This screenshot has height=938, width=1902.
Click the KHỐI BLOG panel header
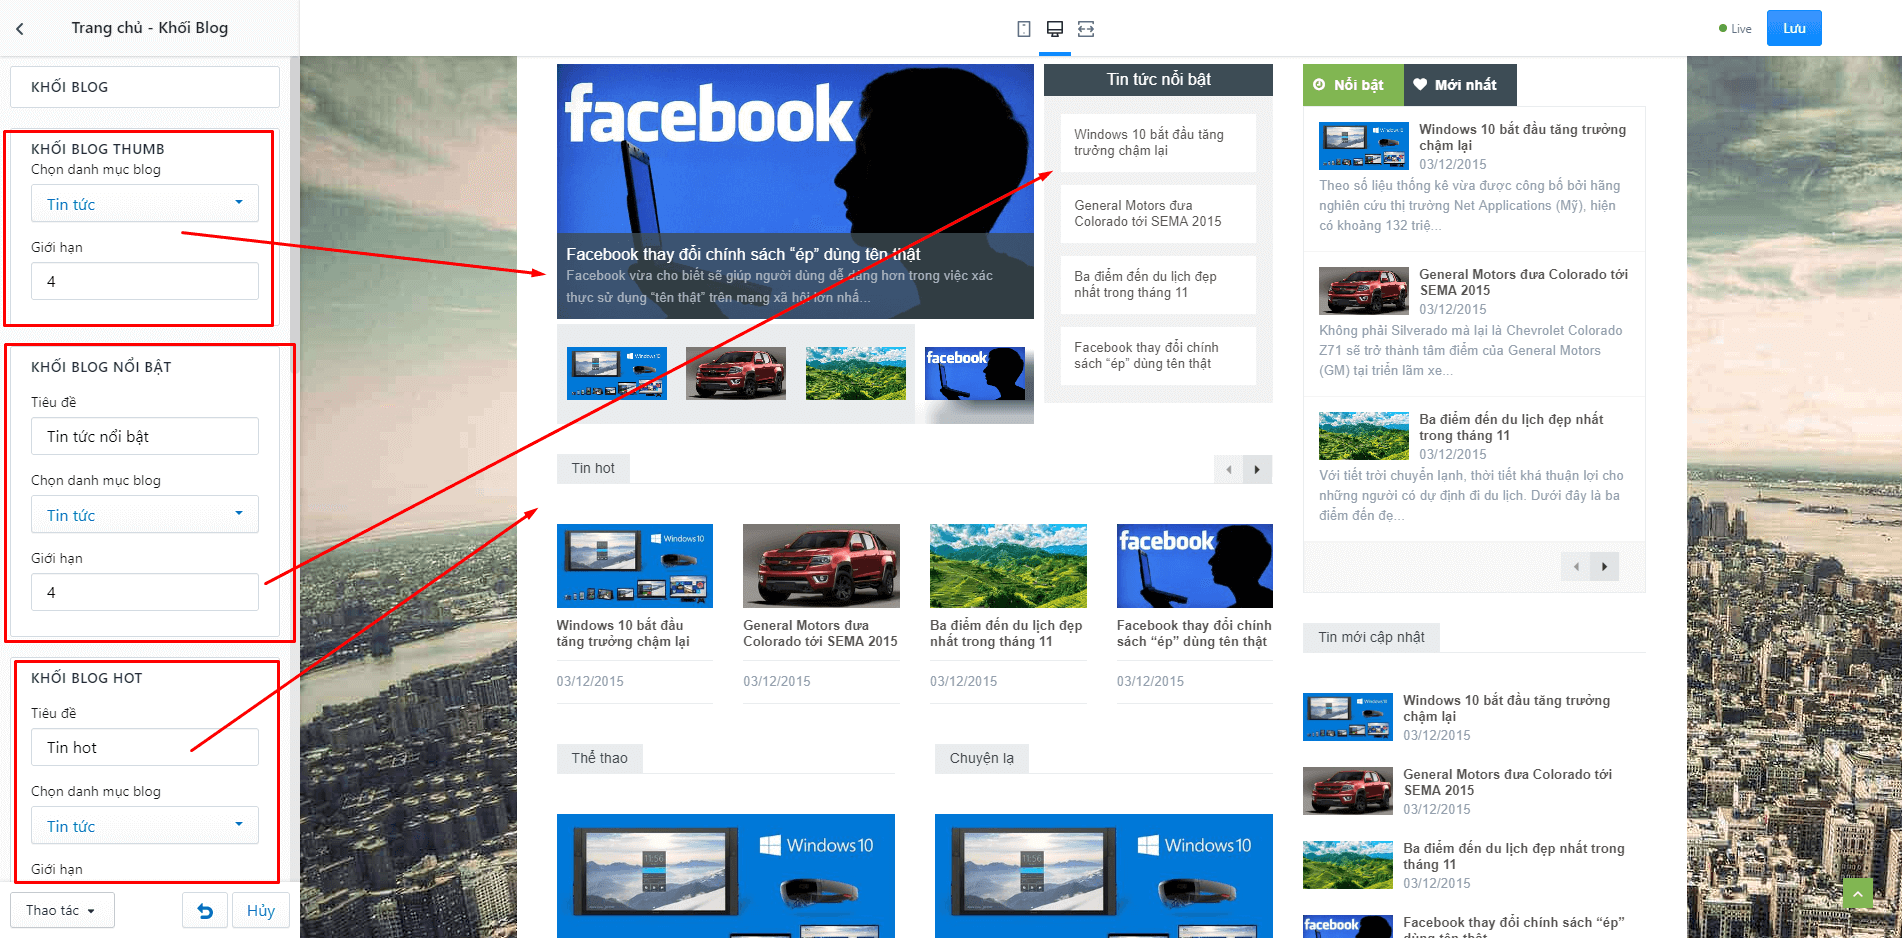coord(145,87)
